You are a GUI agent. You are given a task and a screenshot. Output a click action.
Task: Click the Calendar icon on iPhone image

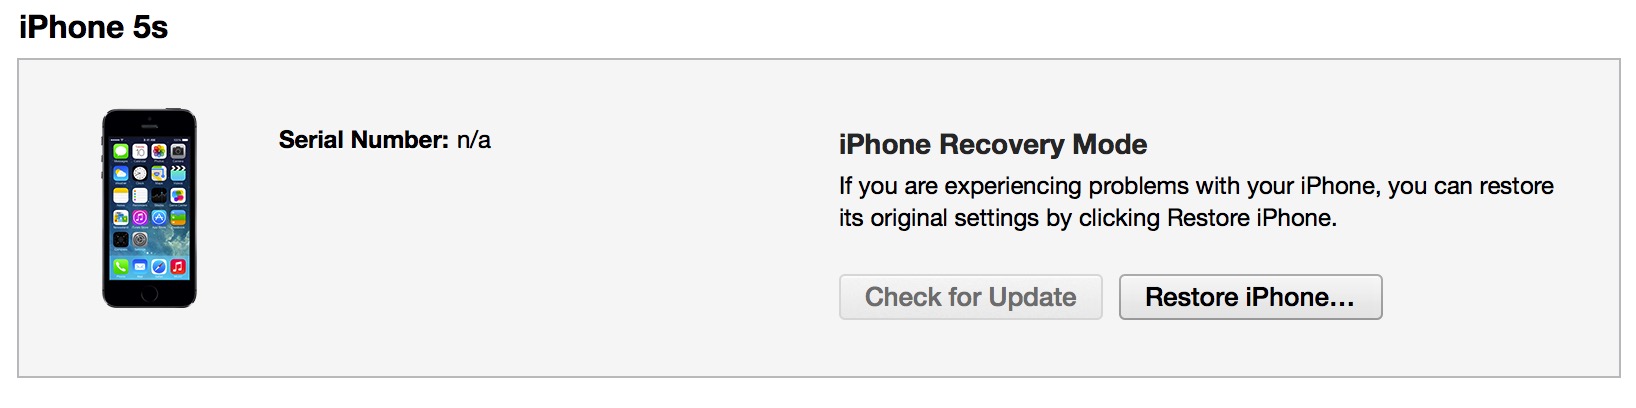140,152
